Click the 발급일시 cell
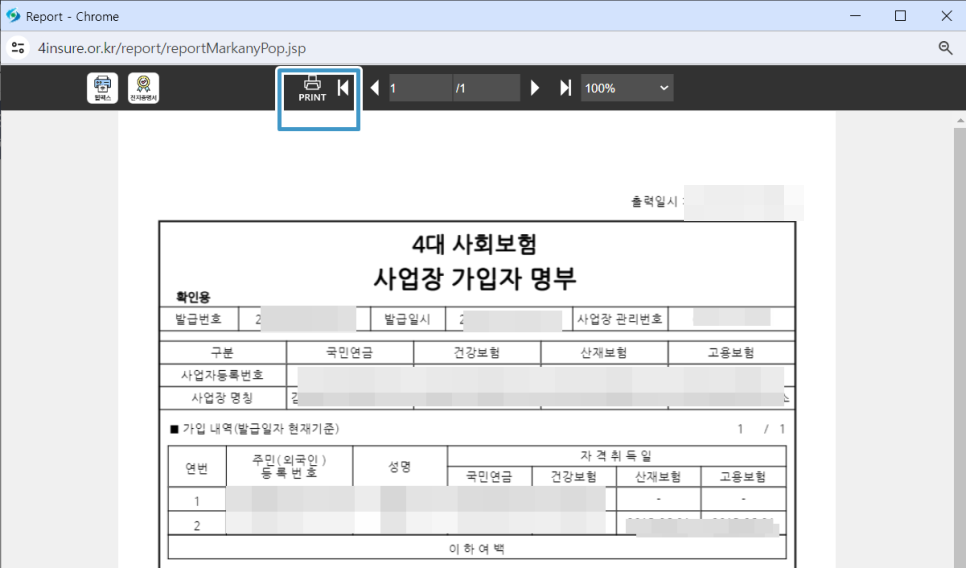Viewport: 966px width, 568px height. [x=407, y=318]
